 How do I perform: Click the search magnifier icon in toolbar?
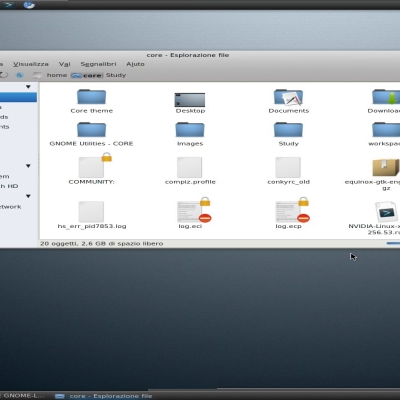(20, 75)
